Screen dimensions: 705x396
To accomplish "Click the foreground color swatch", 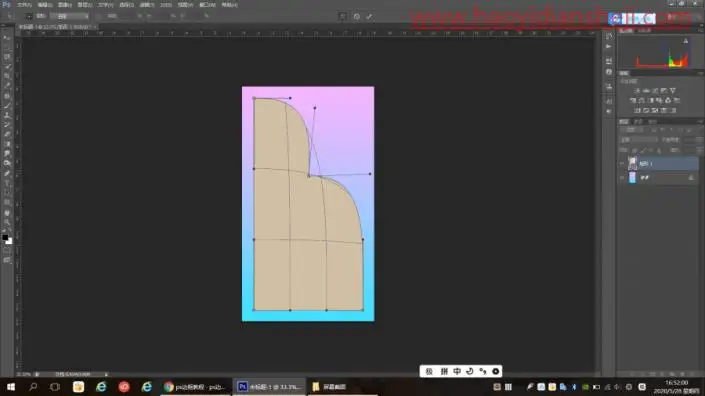I will point(5,237).
